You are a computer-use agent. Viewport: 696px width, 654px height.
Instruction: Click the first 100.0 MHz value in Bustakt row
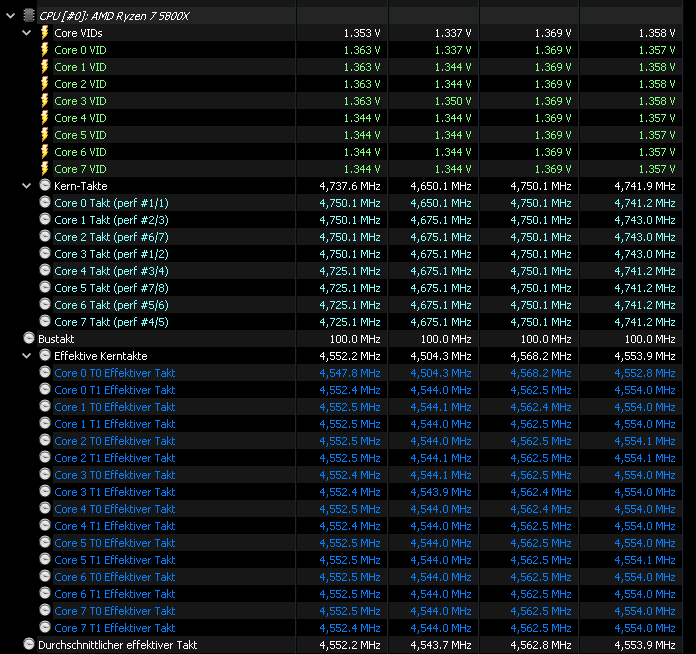pyautogui.click(x=355, y=339)
